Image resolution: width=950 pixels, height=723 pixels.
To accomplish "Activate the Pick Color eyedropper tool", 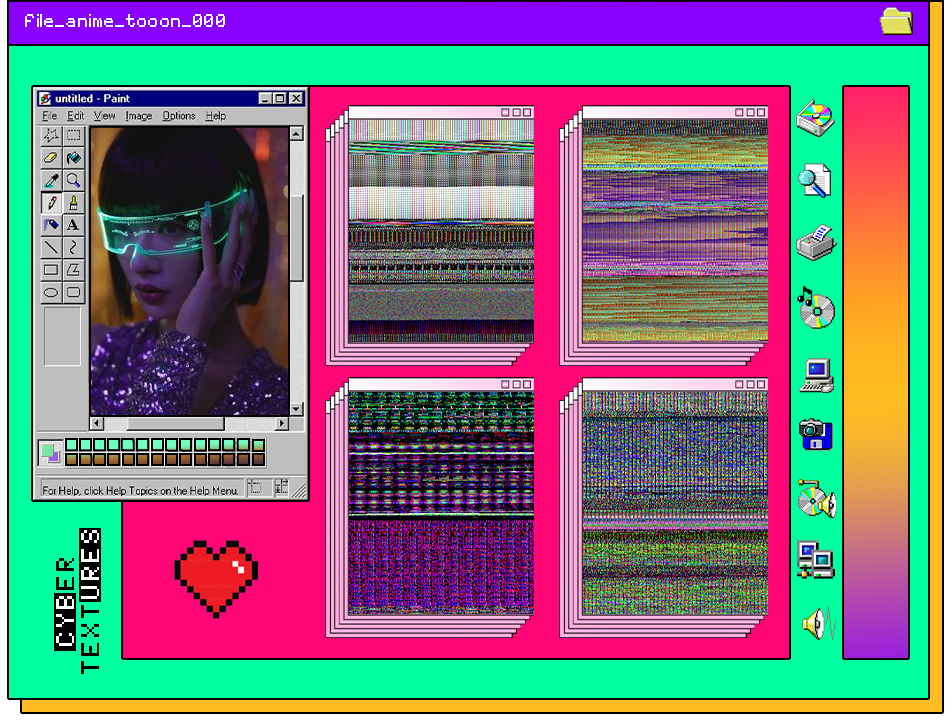I will pos(51,181).
